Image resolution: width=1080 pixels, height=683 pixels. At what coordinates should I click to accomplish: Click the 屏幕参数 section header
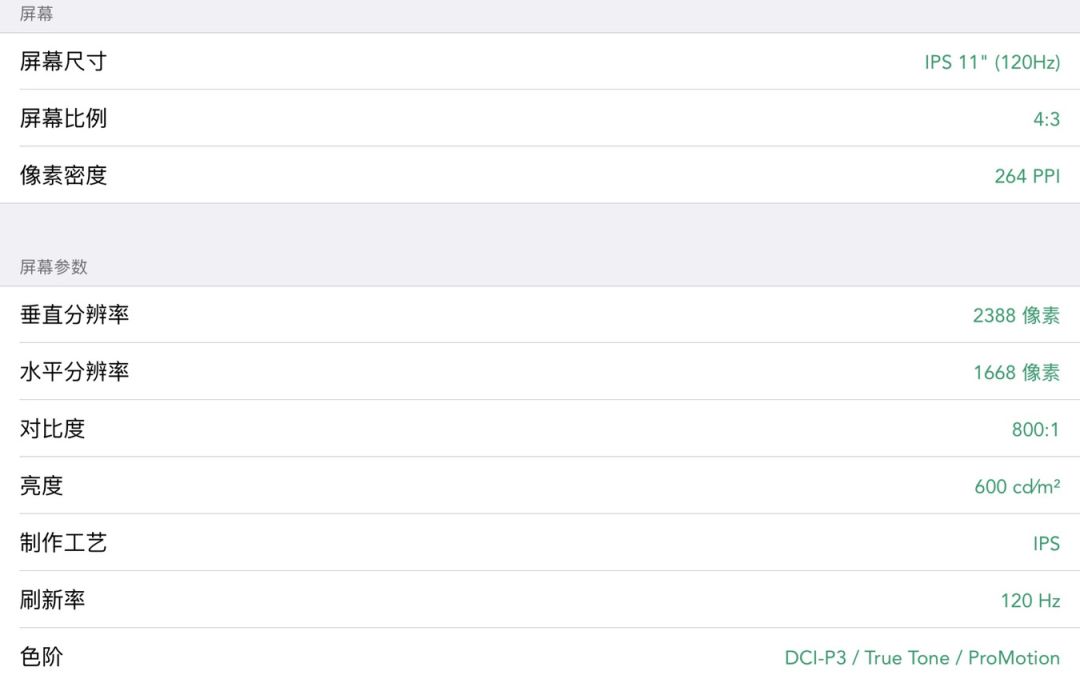coord(54,266)
